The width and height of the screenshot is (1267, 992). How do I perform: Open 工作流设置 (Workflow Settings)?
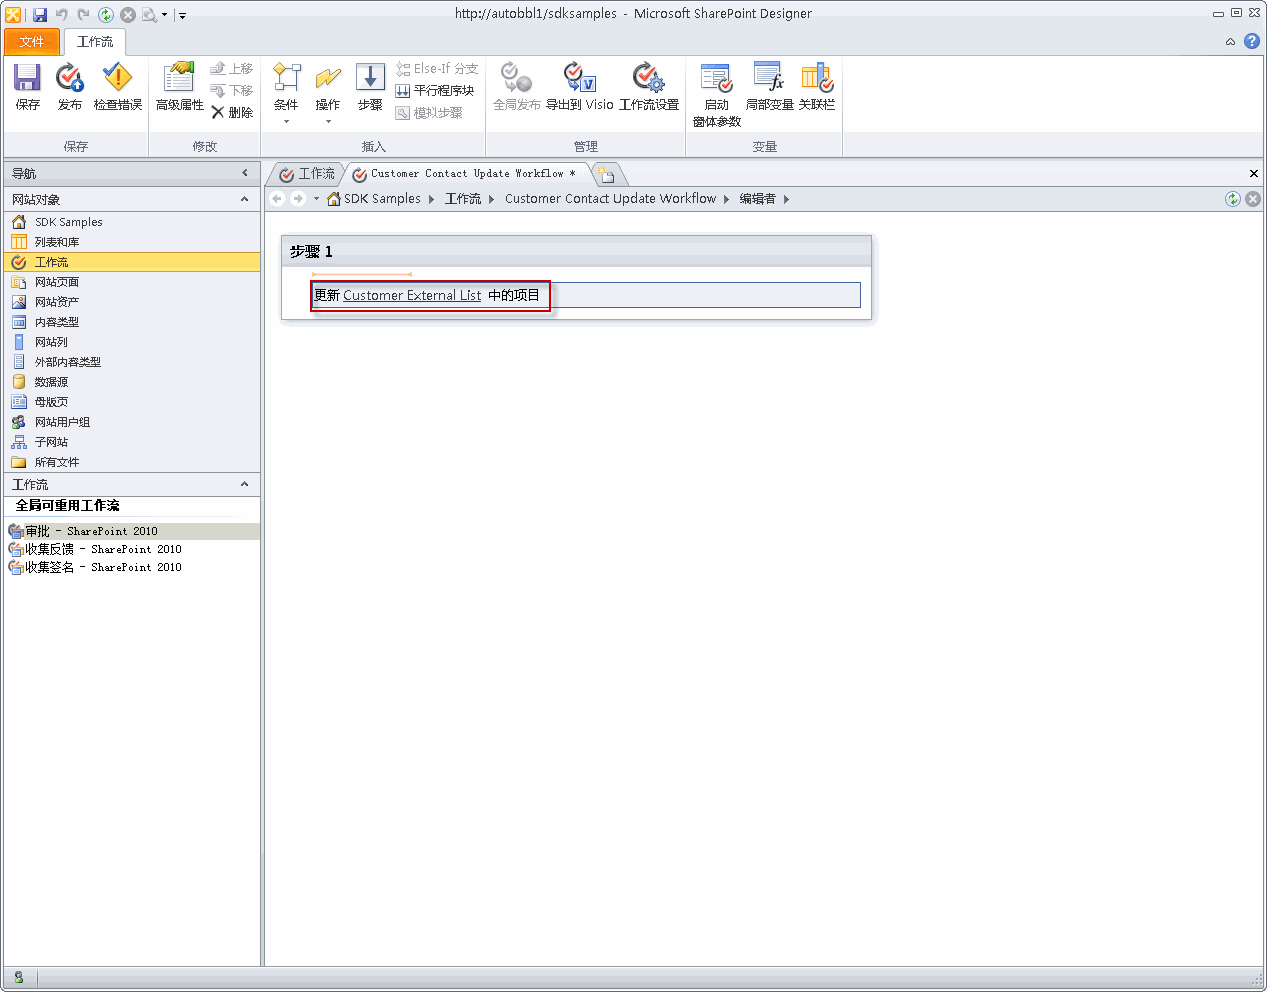pyautogui.click(x=649, y=87)
